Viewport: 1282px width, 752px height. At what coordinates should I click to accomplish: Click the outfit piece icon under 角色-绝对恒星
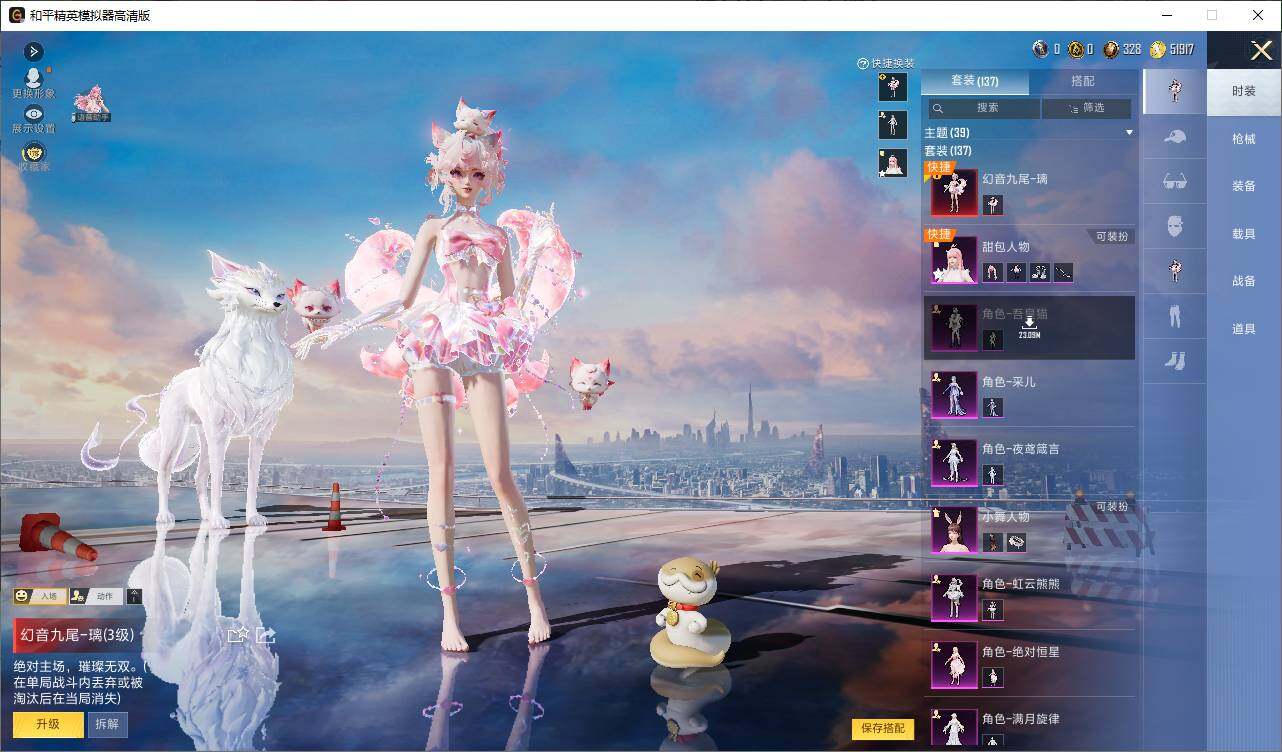click(x=993, y=677)
